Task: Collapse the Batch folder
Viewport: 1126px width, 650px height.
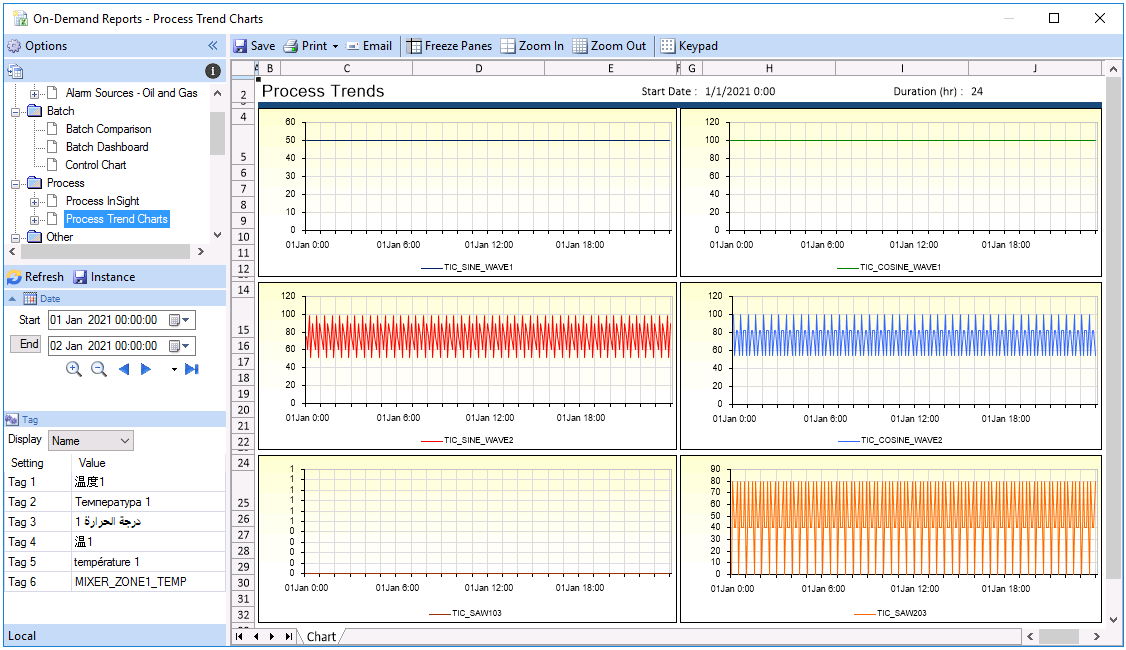Action: pyautogui.click(x=15, y=111)
